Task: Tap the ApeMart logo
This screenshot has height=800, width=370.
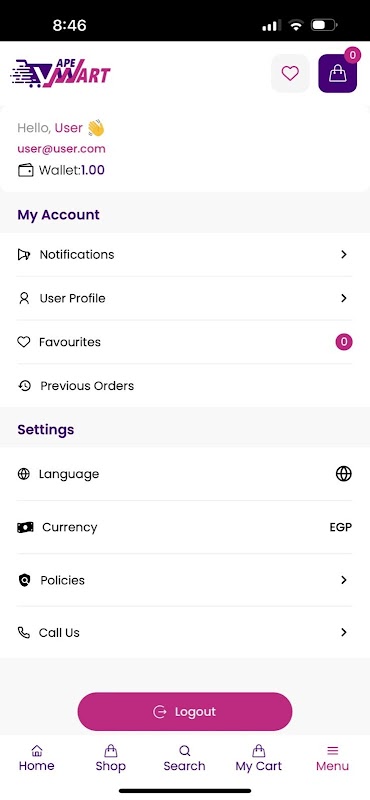Action: click(60, 73)
